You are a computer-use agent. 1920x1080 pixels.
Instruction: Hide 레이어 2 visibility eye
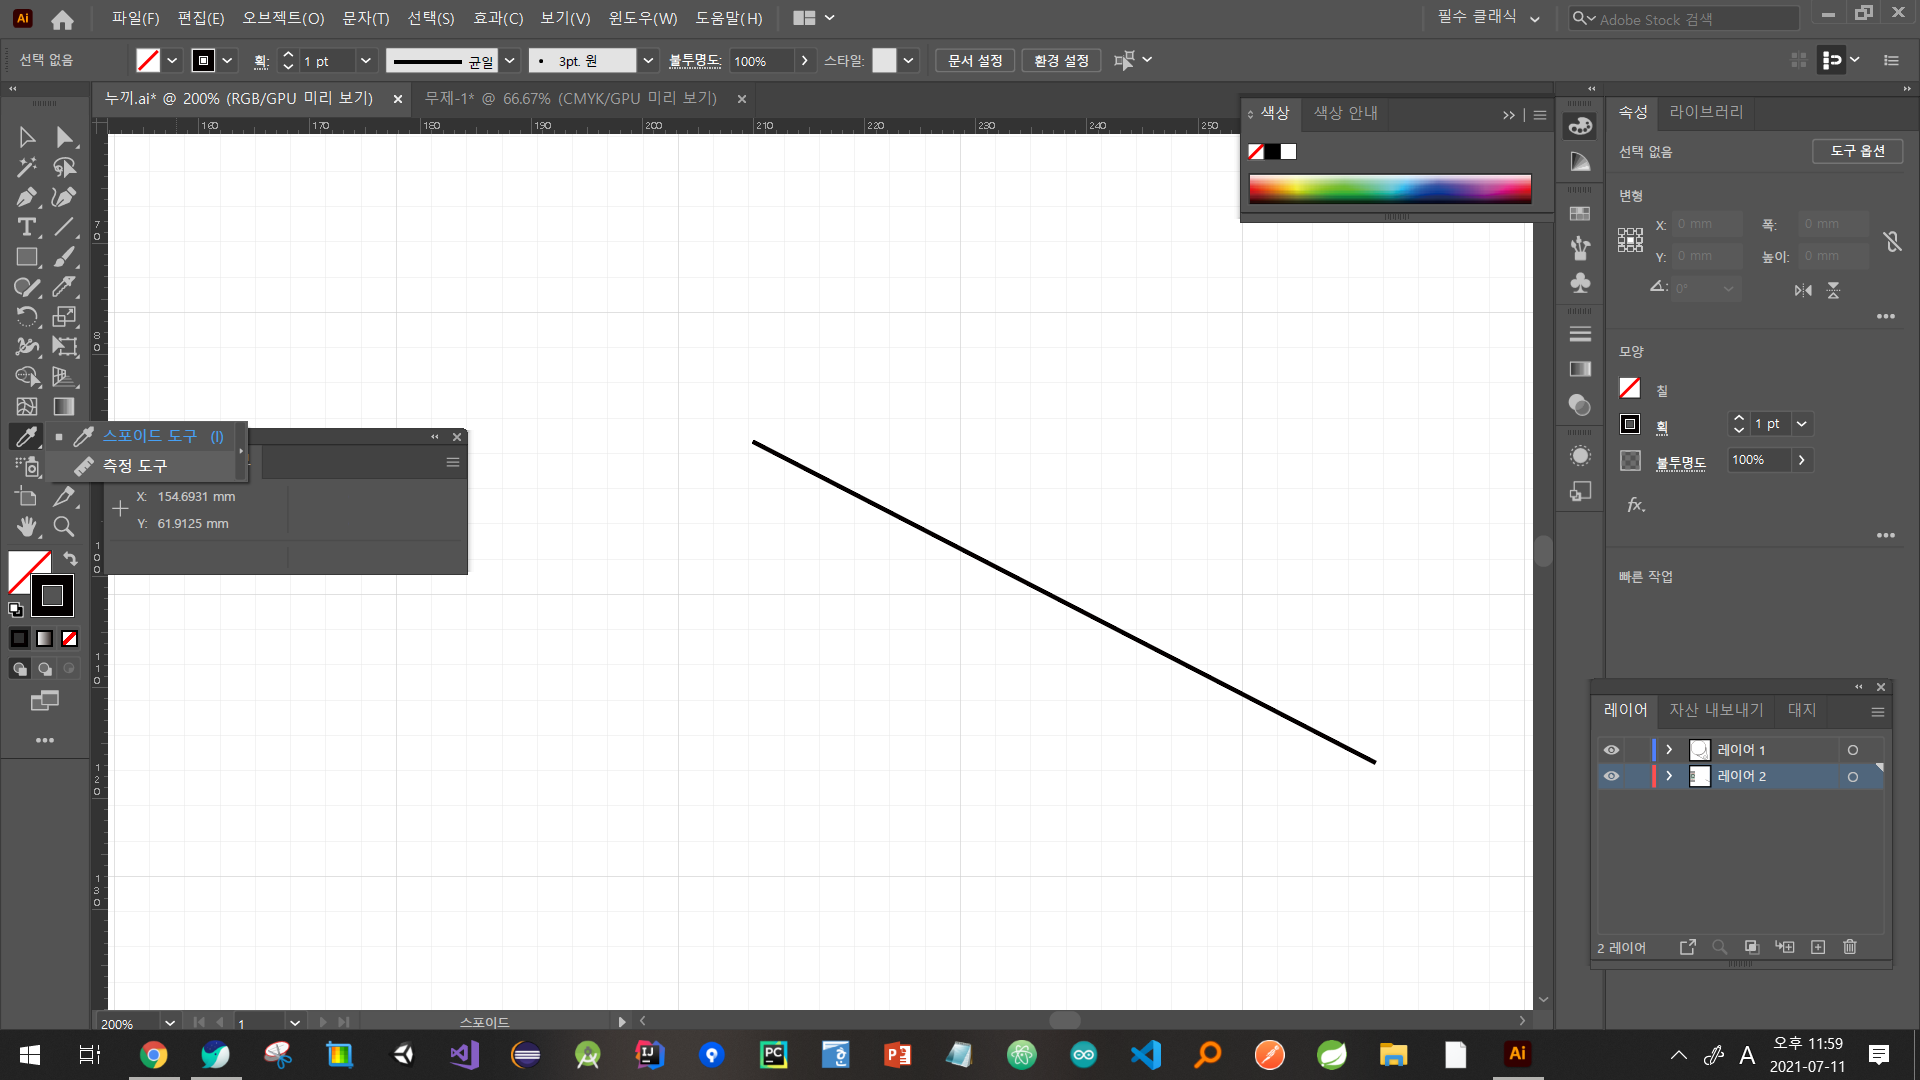click(x=1611, y=776)
